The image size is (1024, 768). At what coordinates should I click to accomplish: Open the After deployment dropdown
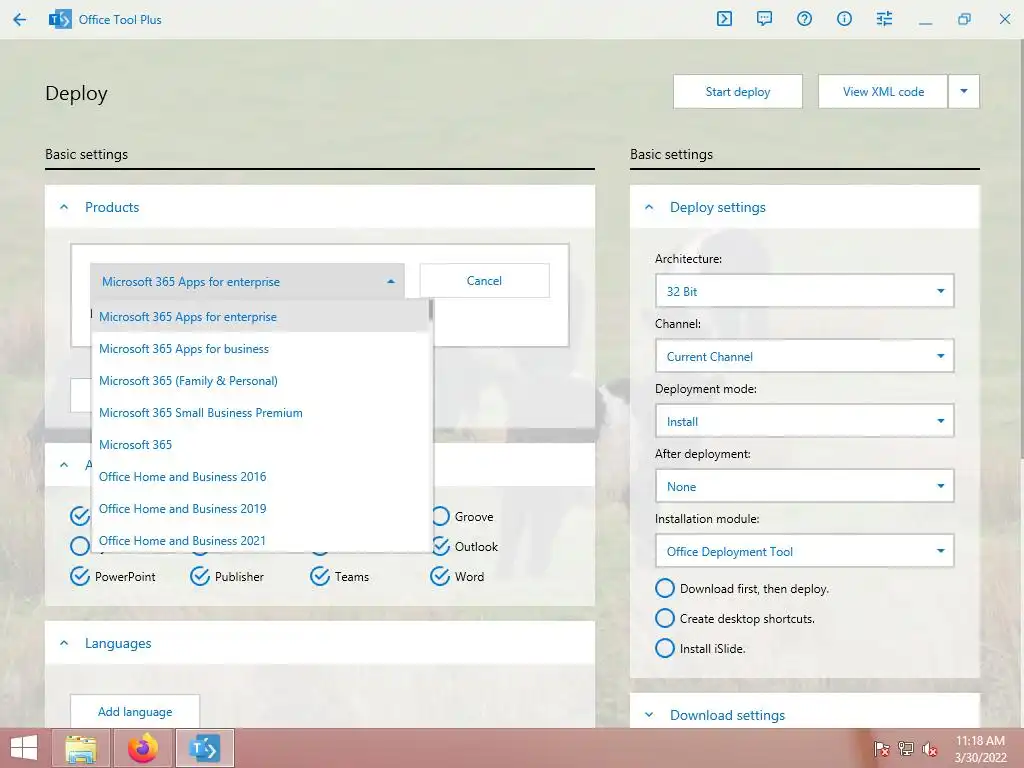coord(805,486)
